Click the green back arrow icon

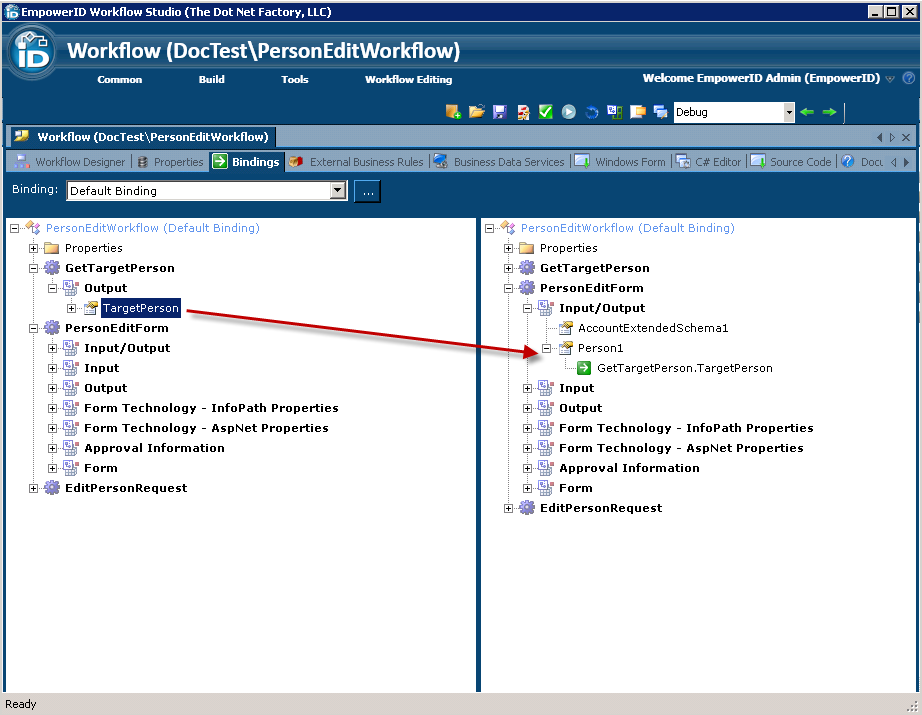point(807,112)
